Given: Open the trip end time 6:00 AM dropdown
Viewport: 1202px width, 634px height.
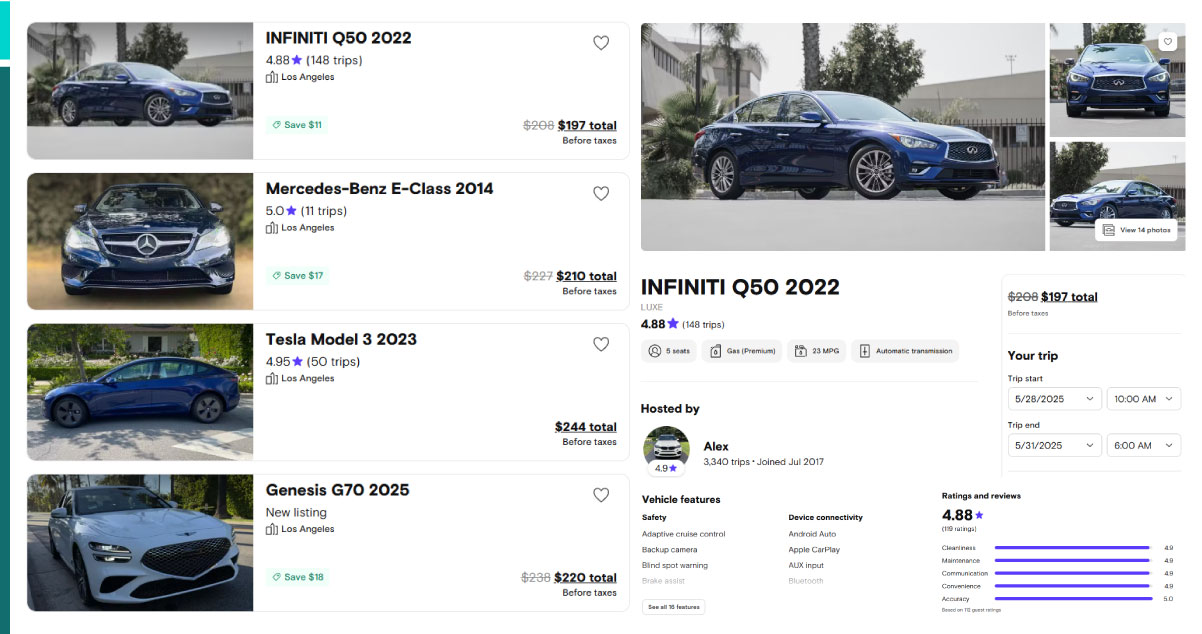Looking at the screenshot, I should 1143,446.
